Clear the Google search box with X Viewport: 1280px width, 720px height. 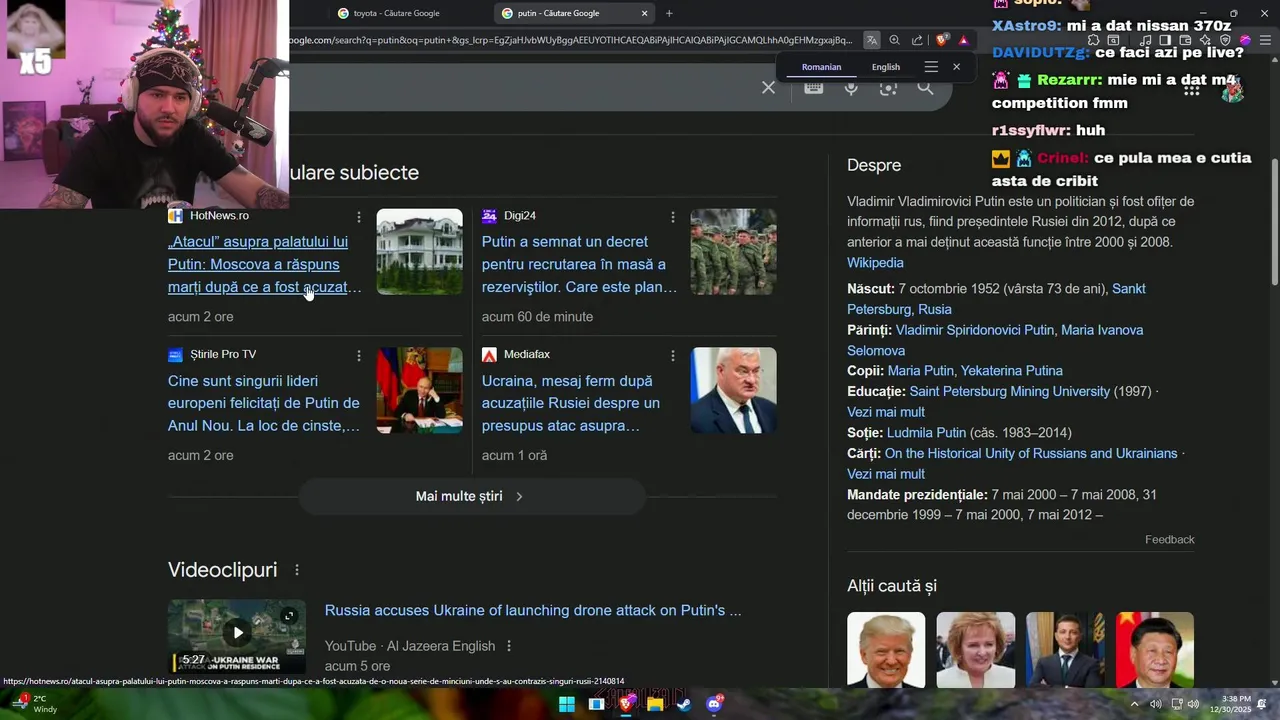[x=768, y=88]
